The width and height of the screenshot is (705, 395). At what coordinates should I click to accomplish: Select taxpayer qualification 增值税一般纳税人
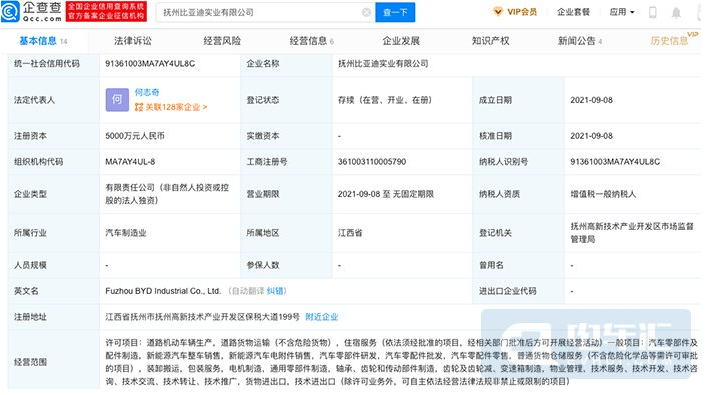[x=603, y=194]
